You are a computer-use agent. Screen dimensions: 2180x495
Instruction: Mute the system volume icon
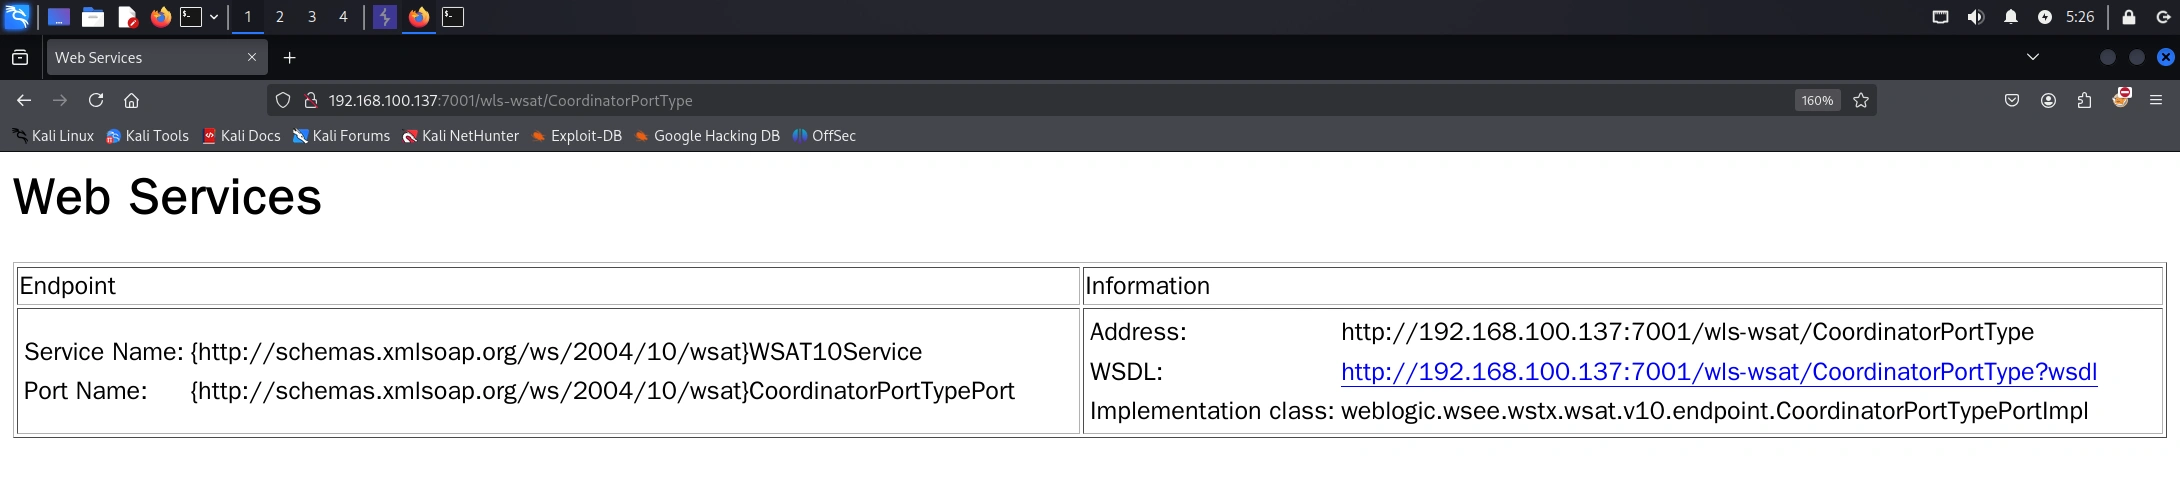tap(1975, 17)
